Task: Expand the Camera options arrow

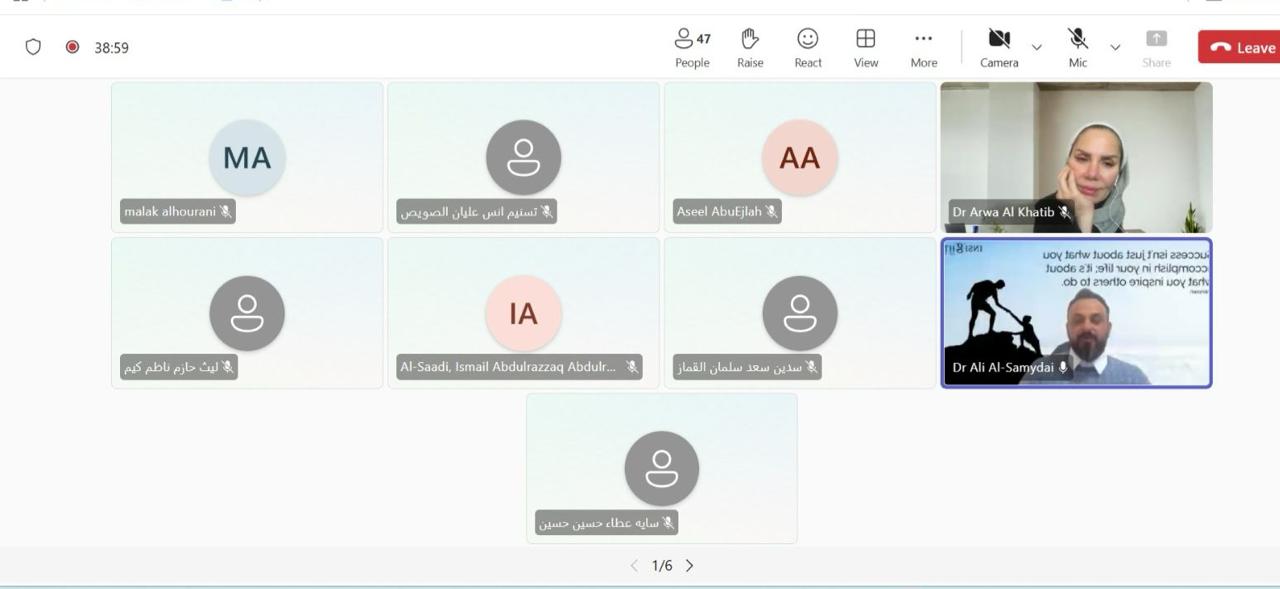Action: [x=1036, y=47]
